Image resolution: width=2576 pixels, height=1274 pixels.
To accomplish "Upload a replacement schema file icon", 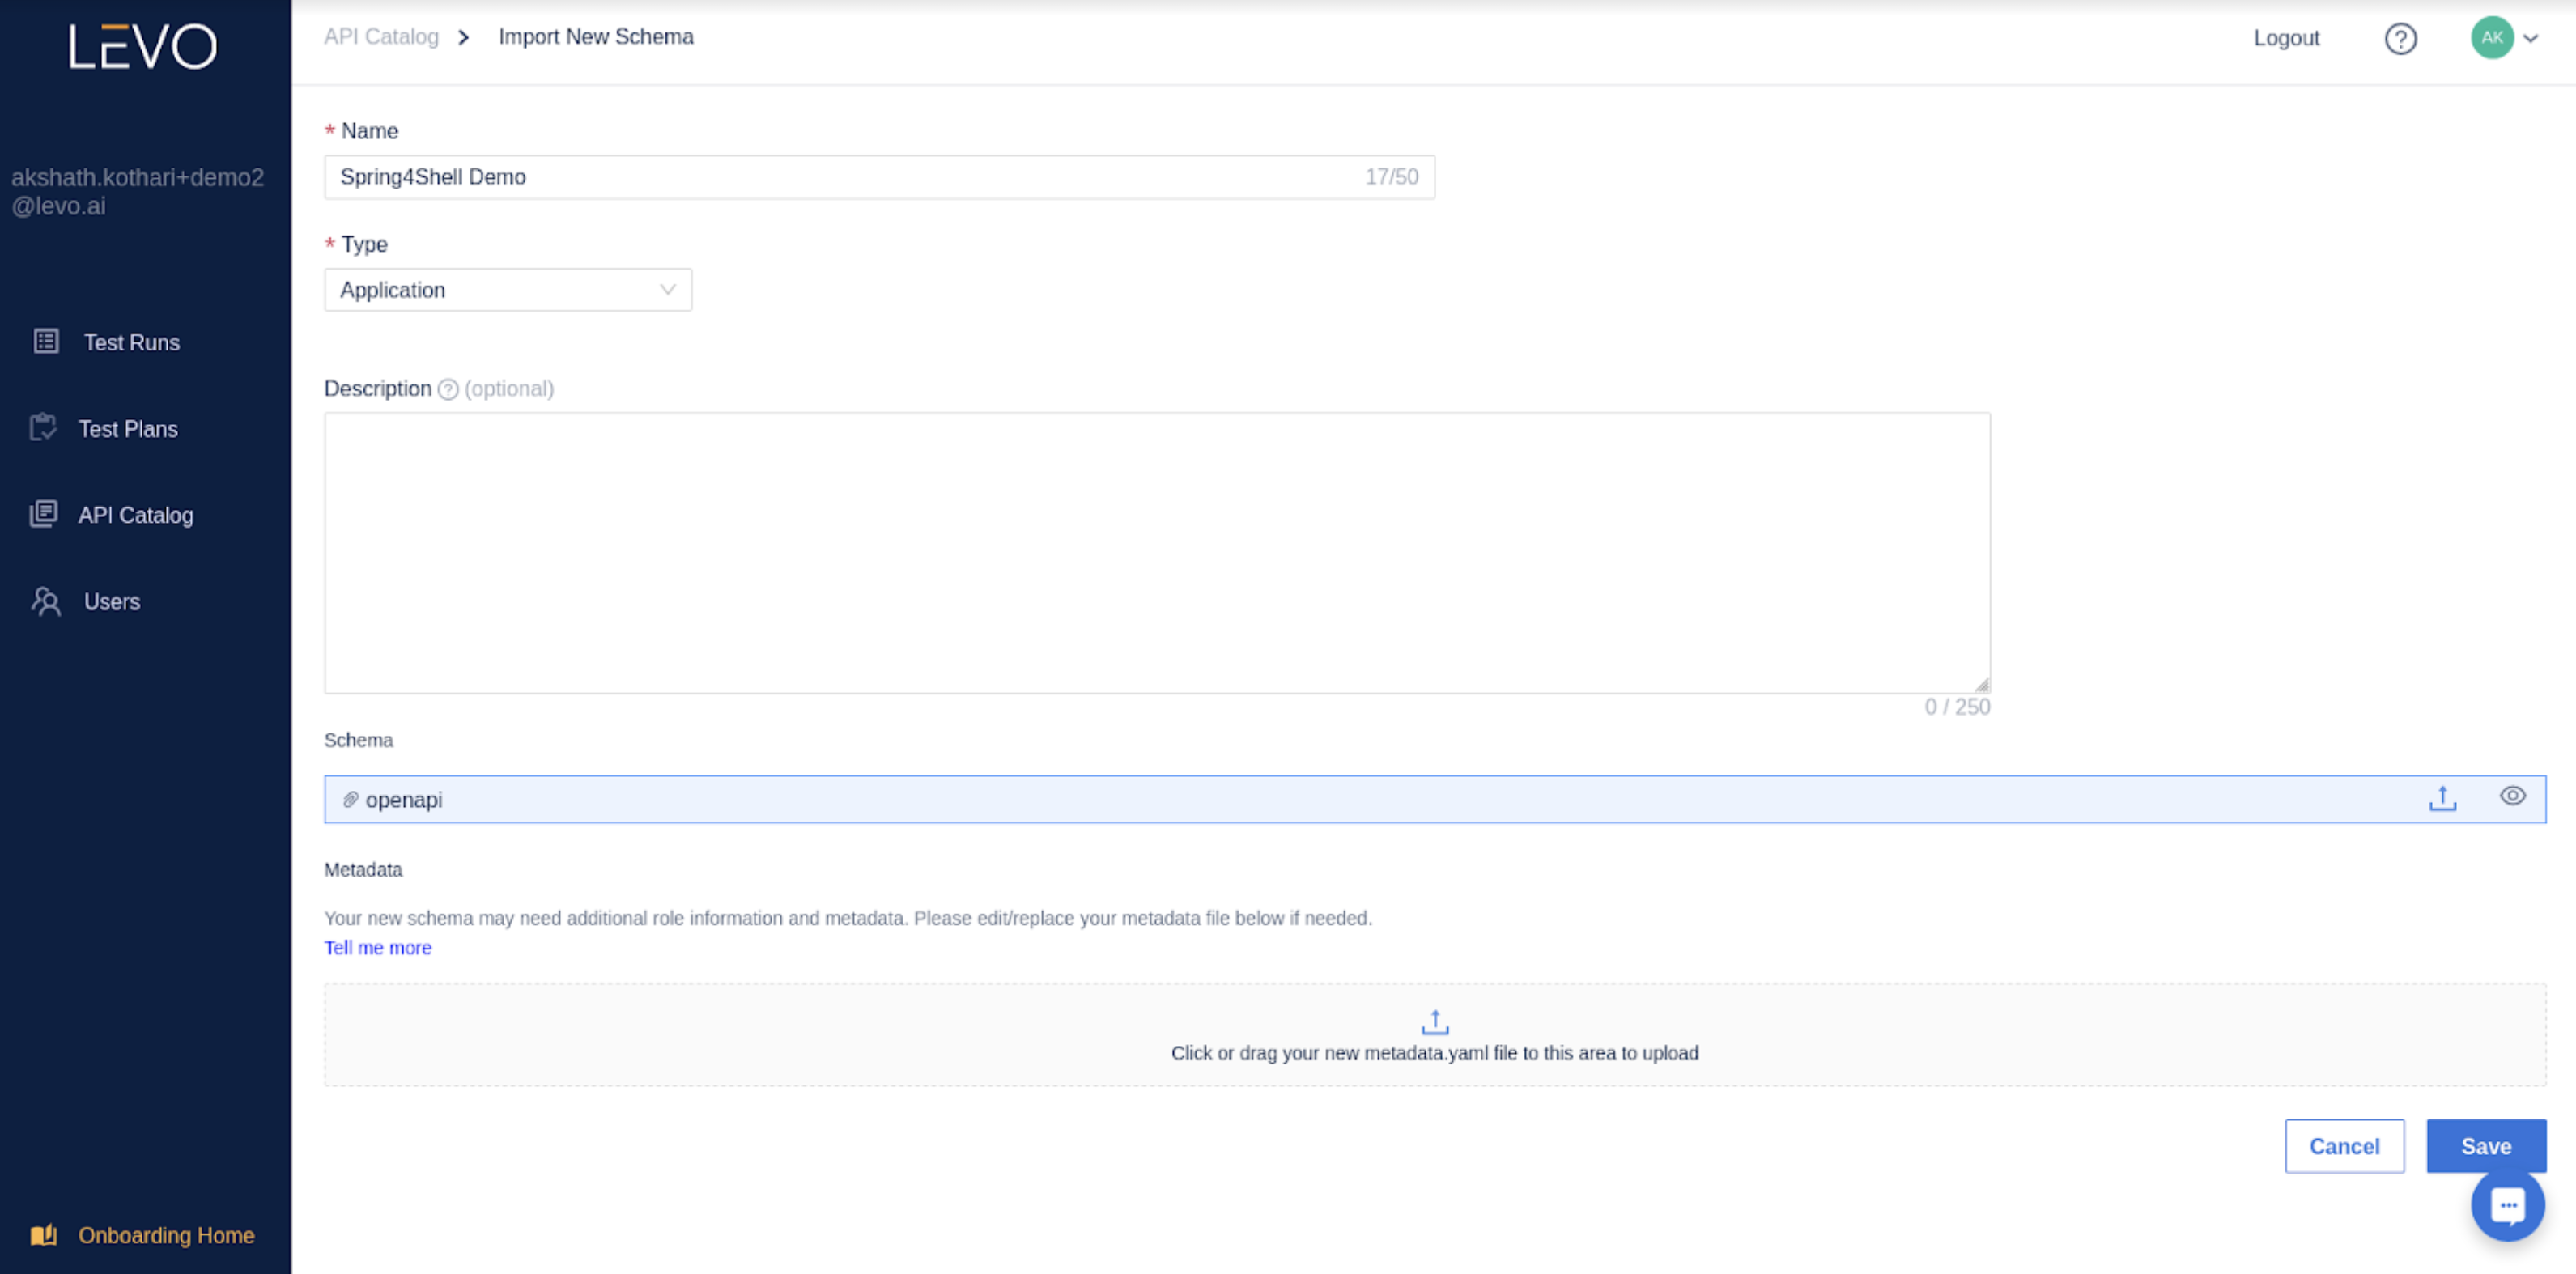I will tap(2442, 797).
